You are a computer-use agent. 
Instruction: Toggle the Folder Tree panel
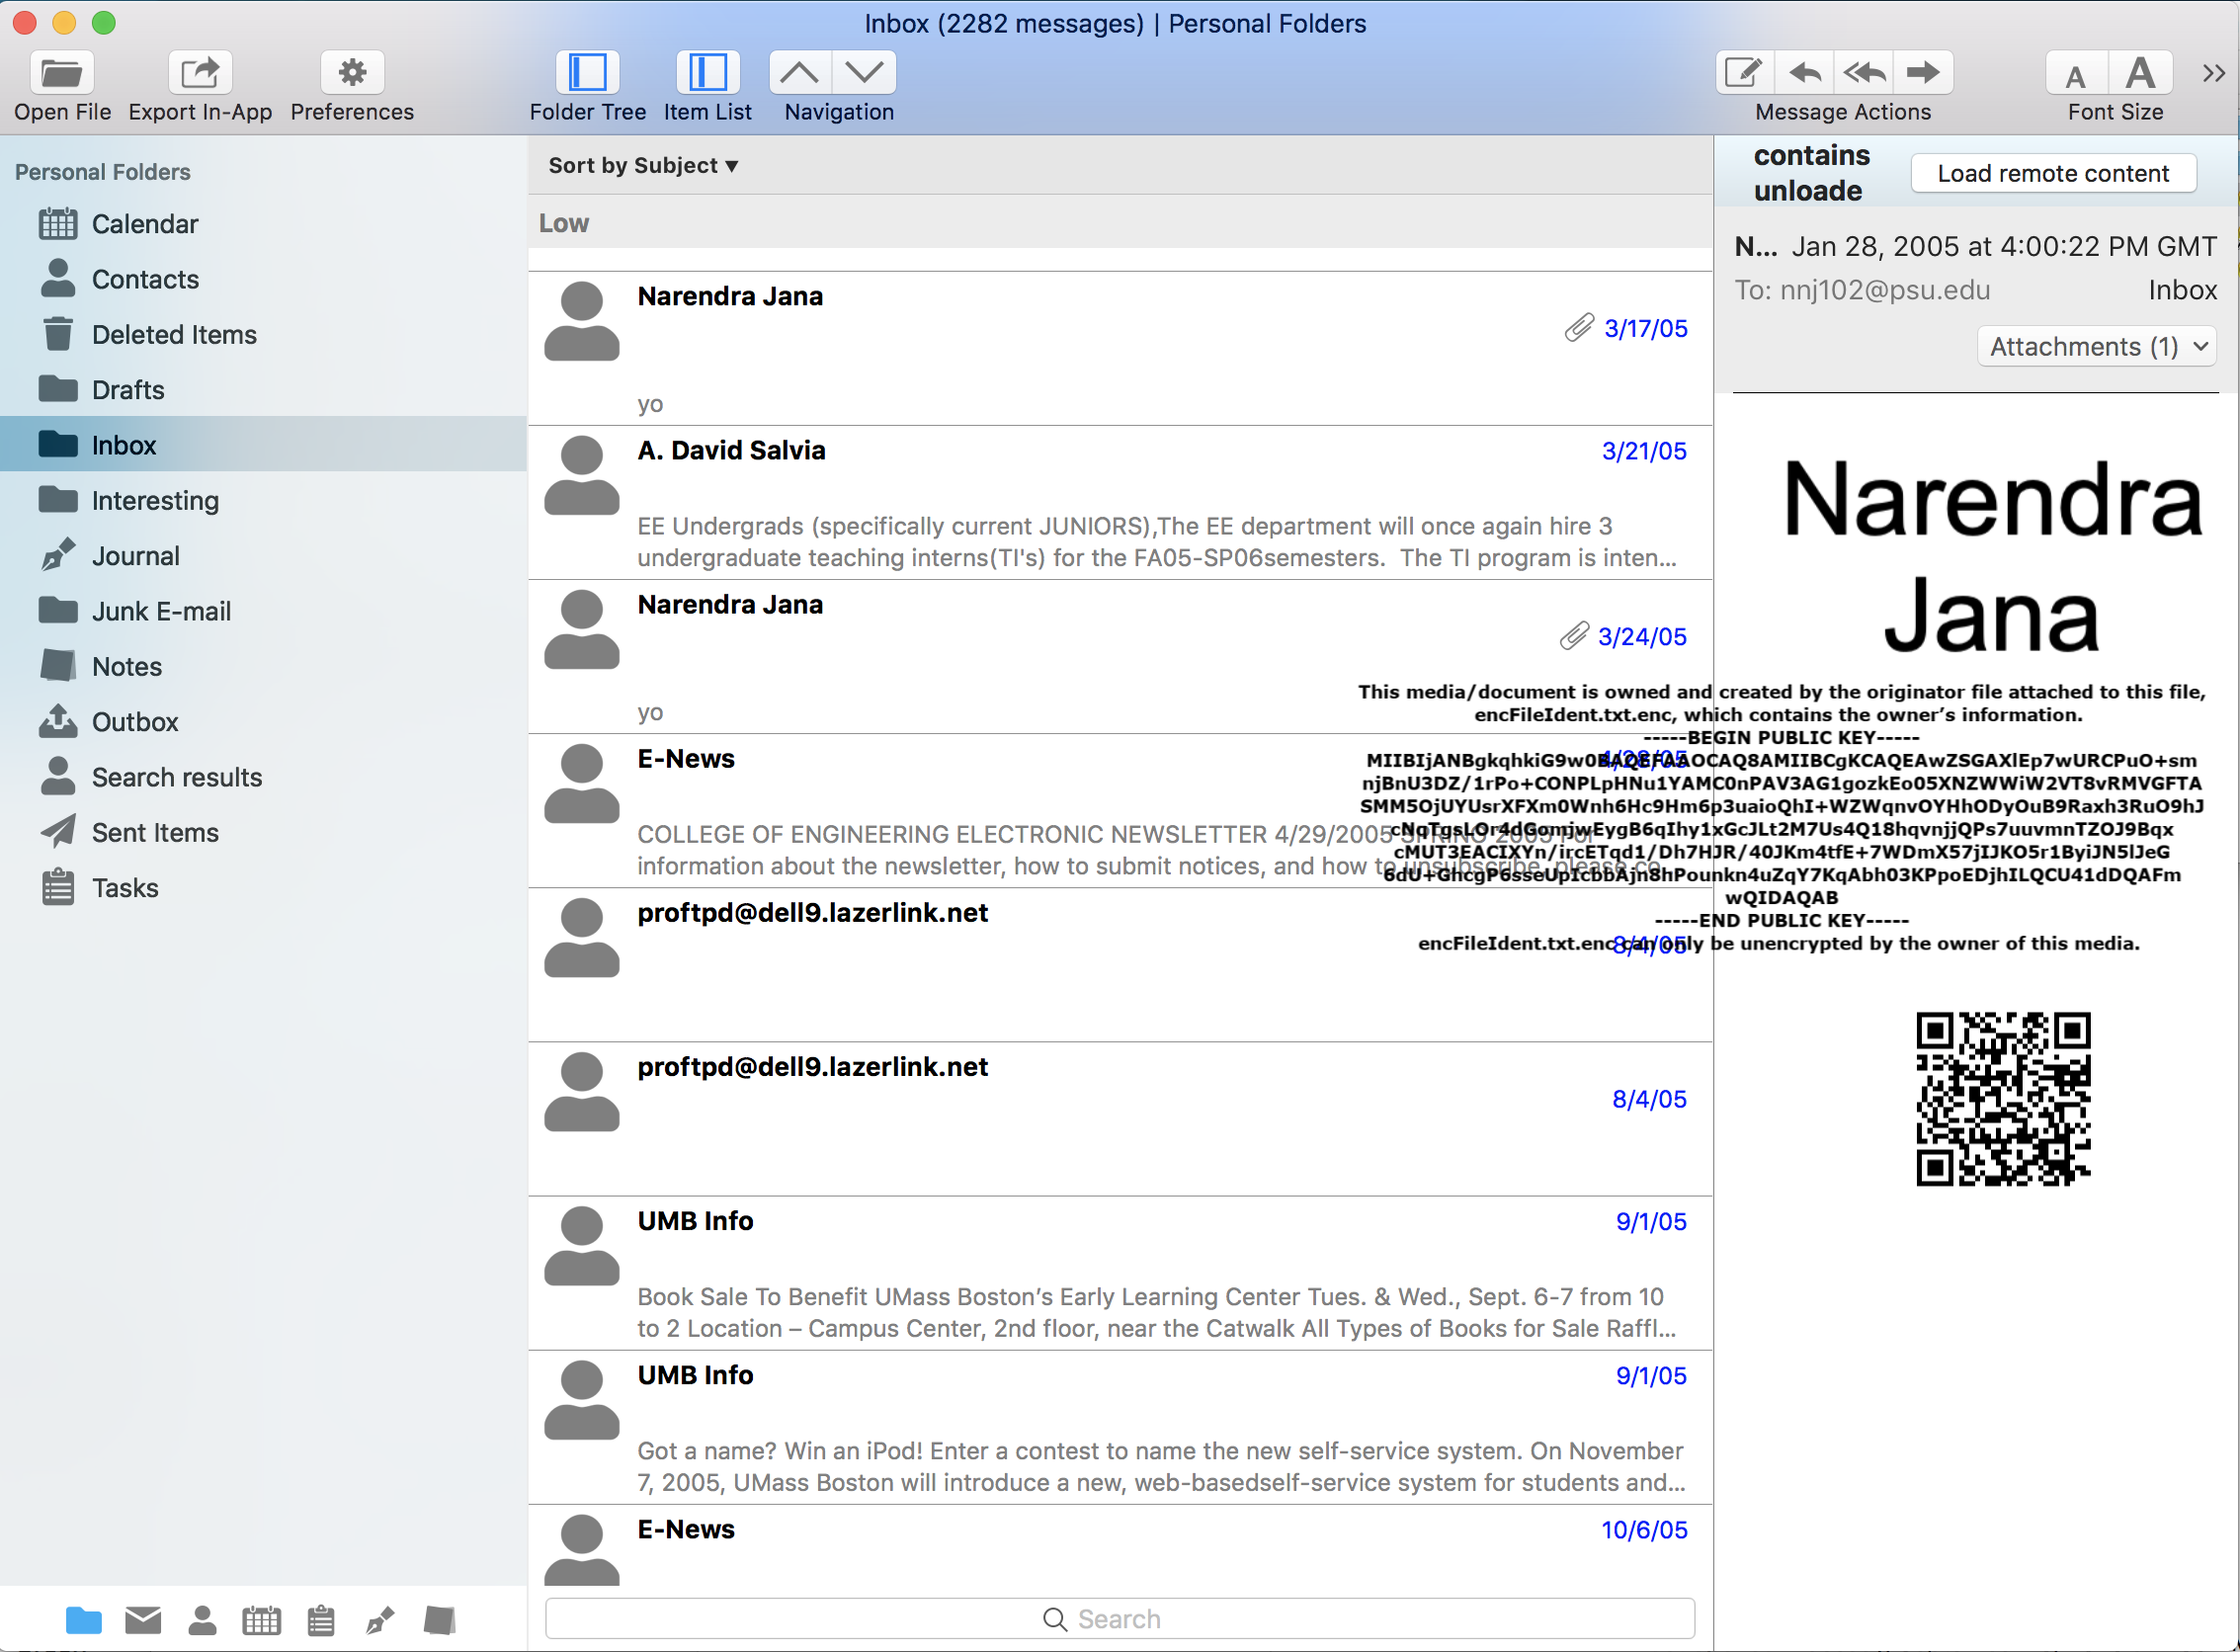click(587, 73)
